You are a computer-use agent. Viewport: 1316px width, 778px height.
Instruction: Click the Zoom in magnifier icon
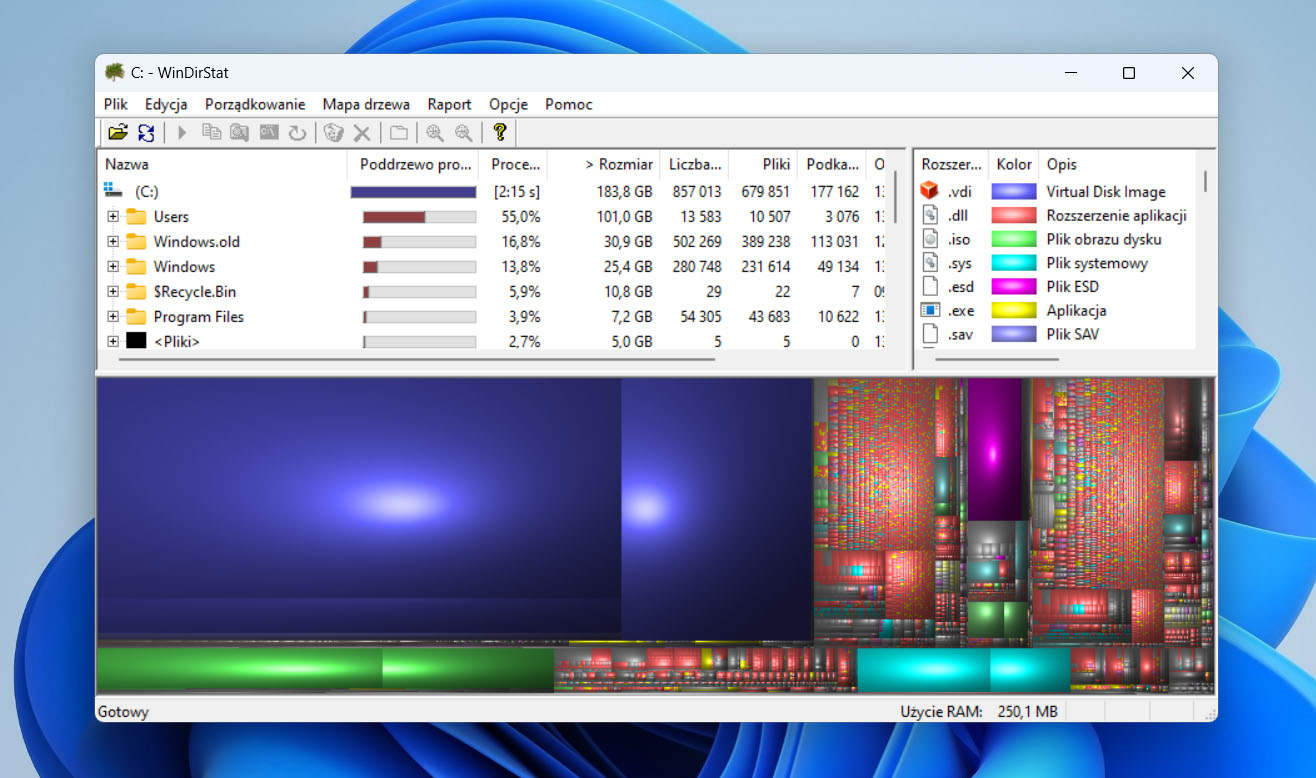pos(435,132)
